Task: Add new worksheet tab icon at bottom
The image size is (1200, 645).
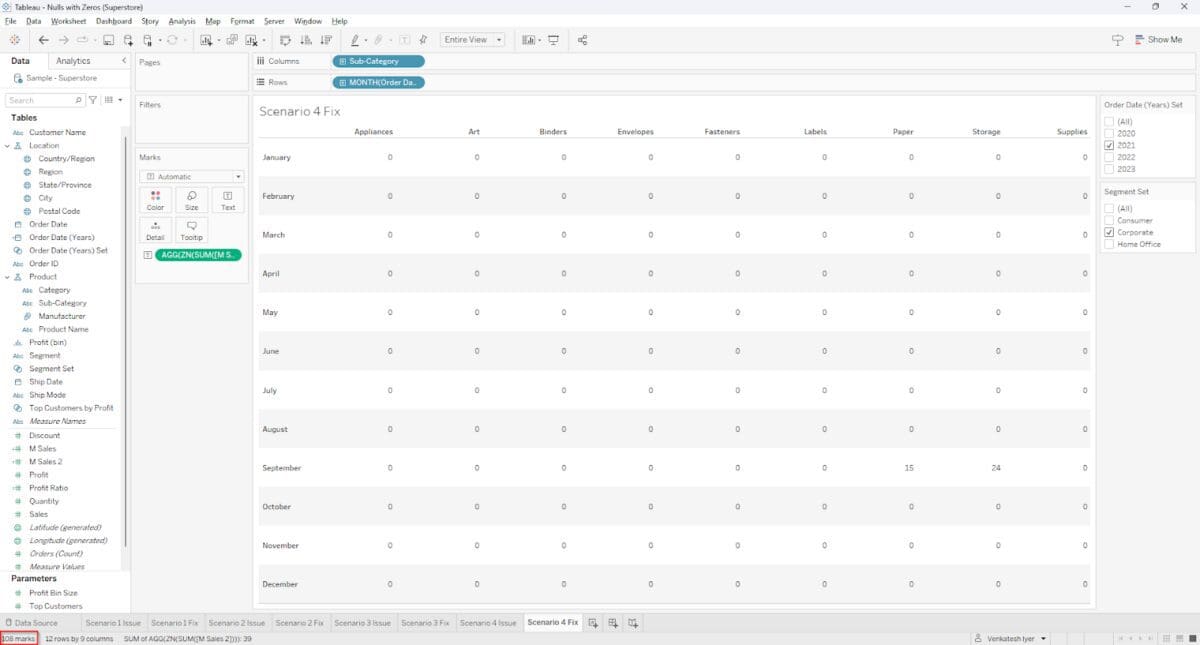Action: [593, 623]
